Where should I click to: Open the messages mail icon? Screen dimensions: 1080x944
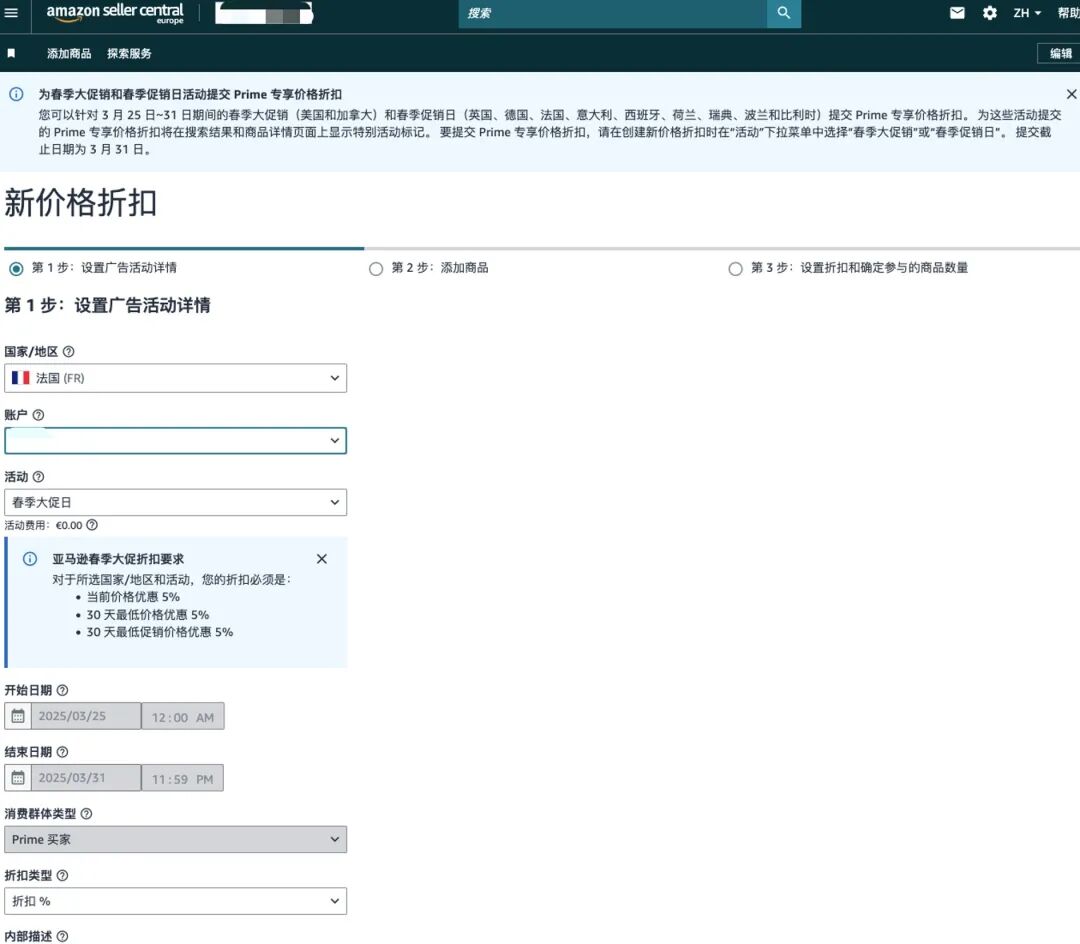click(x=956, y=13)
